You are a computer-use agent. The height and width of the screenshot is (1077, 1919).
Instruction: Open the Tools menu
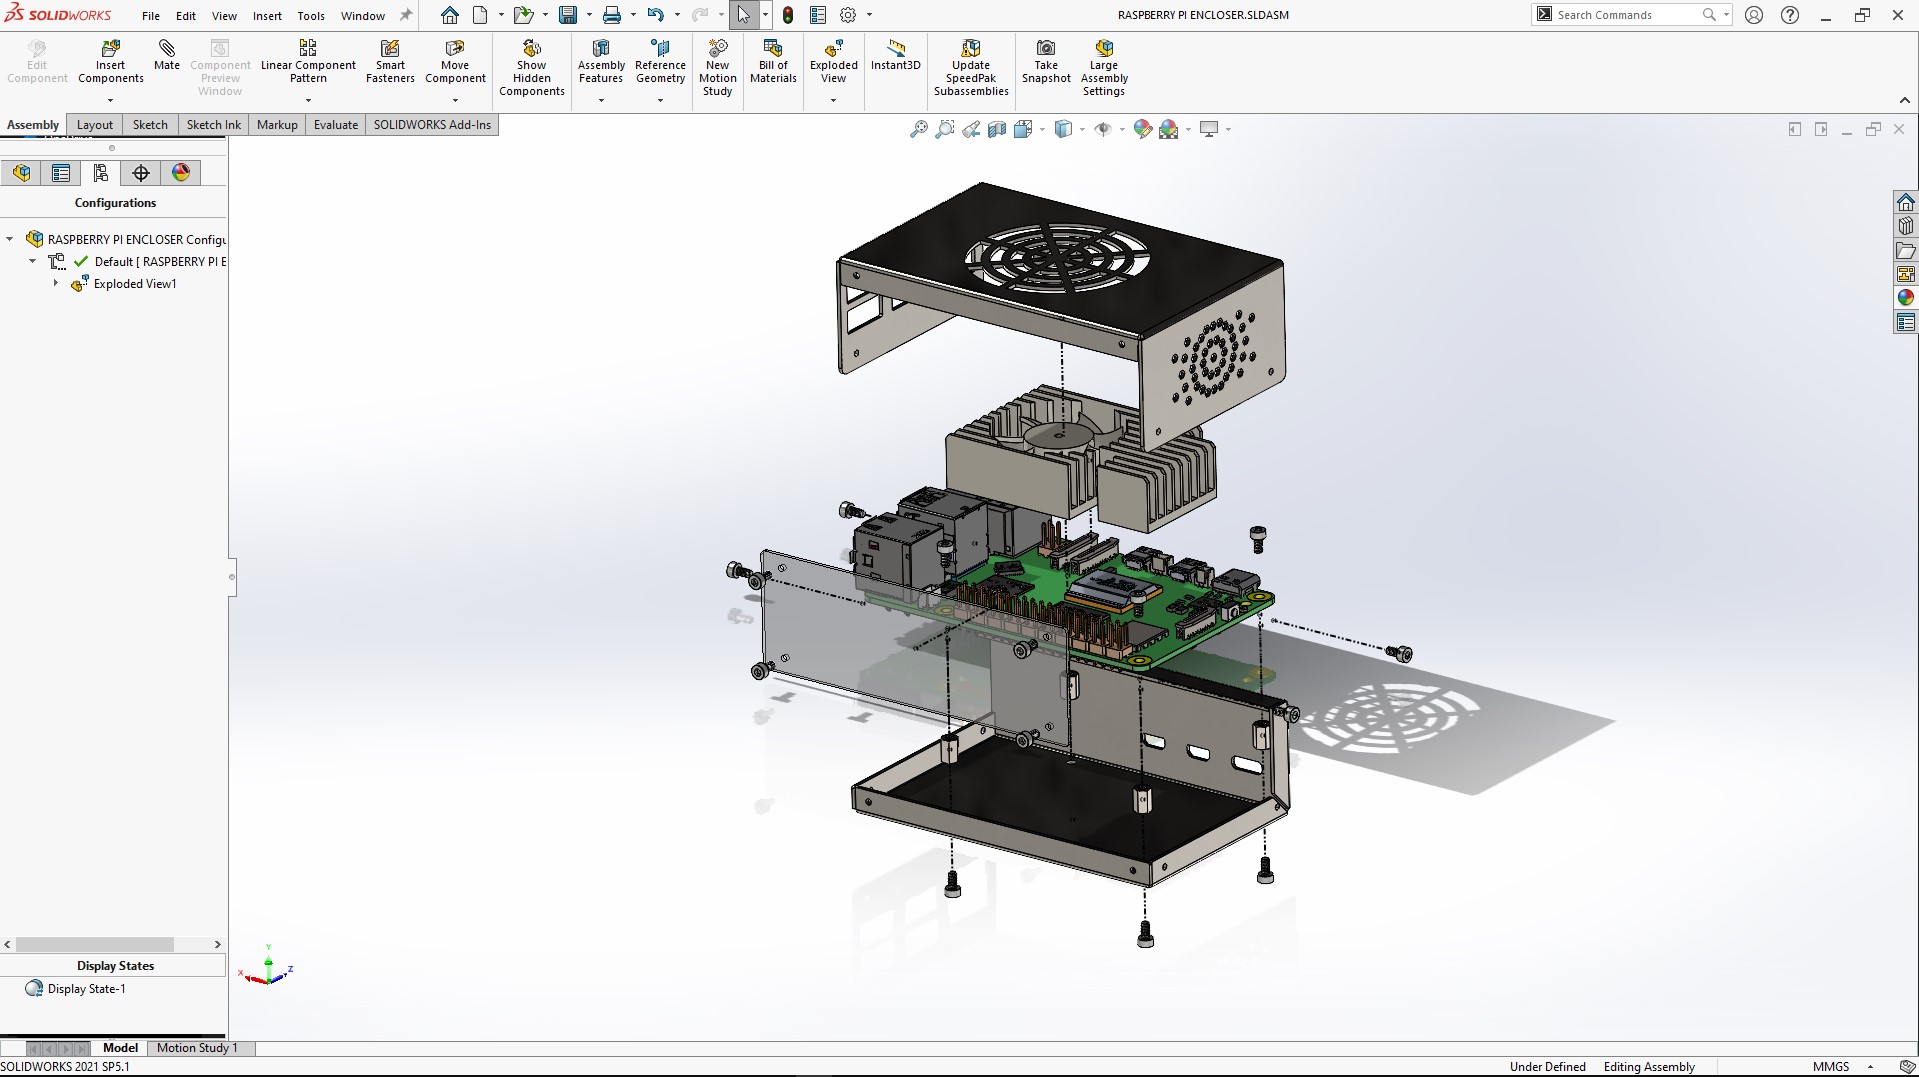tap(311, 16)
